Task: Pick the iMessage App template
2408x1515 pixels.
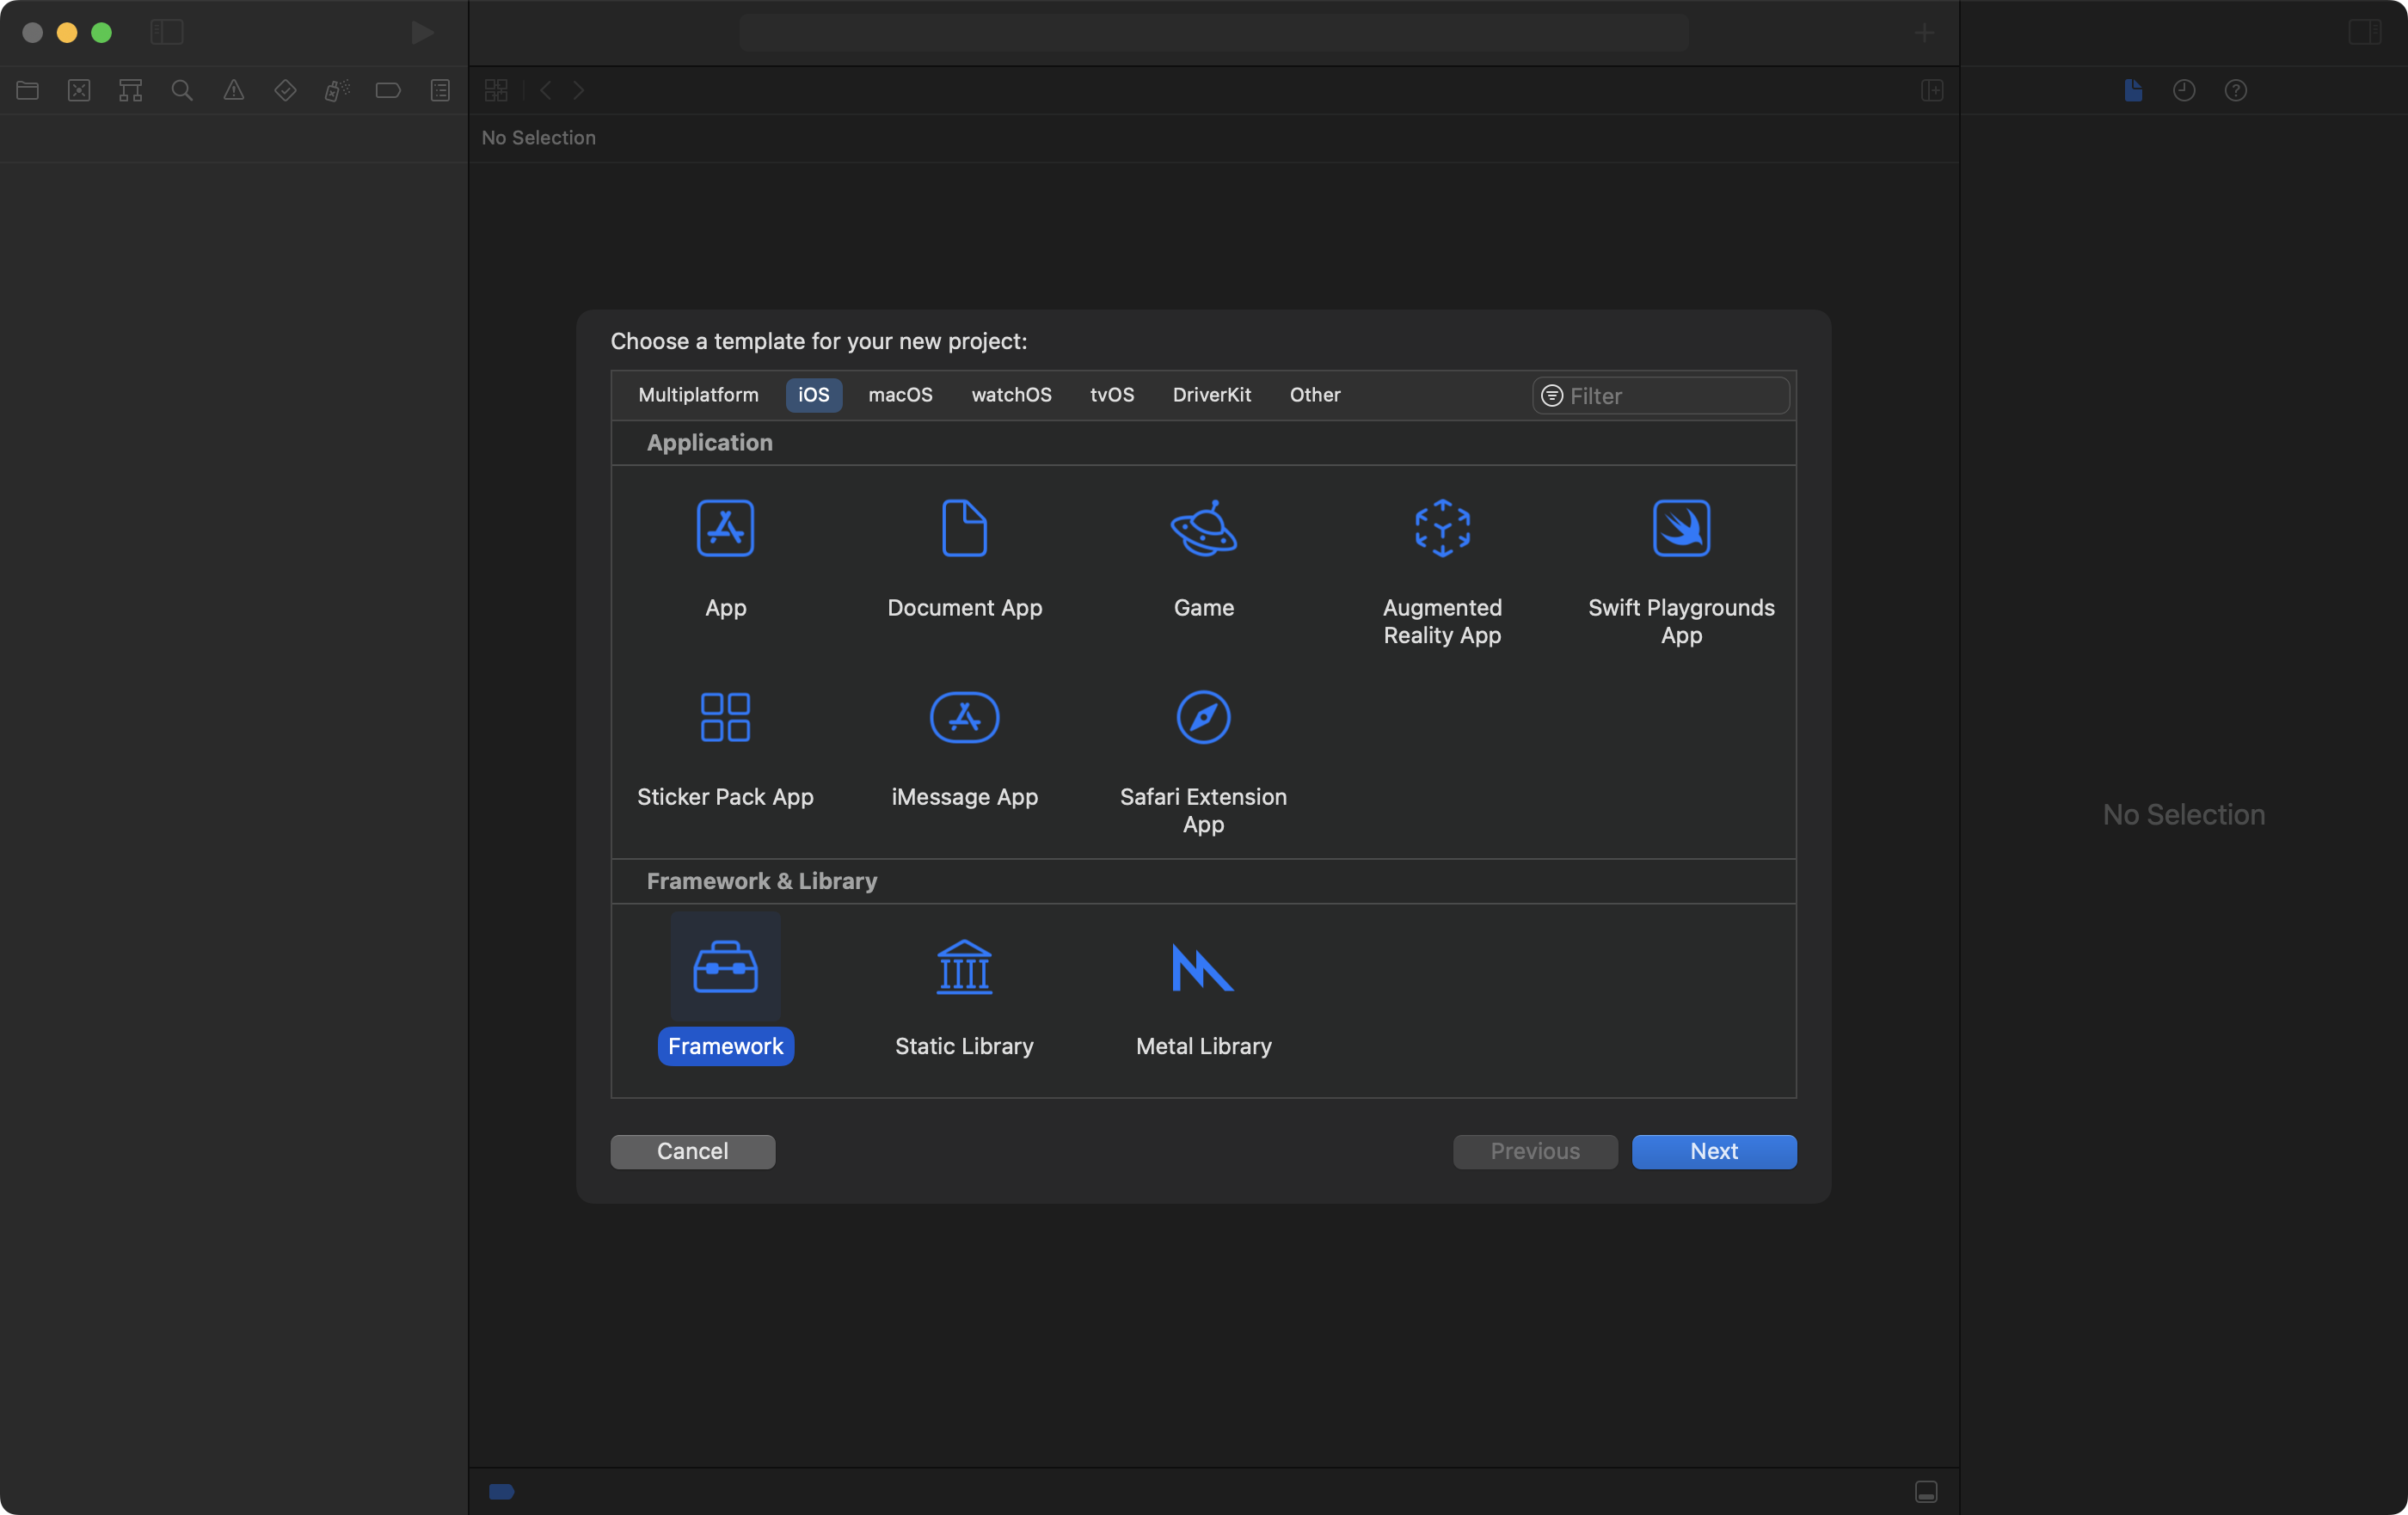Action: pos(964,717)
